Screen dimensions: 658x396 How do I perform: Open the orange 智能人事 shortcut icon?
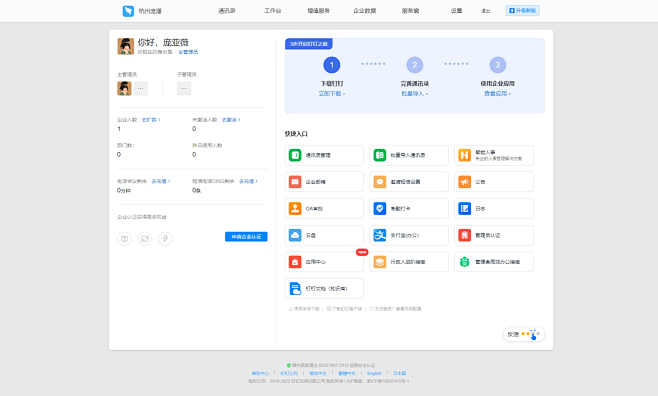pos(465,155)
